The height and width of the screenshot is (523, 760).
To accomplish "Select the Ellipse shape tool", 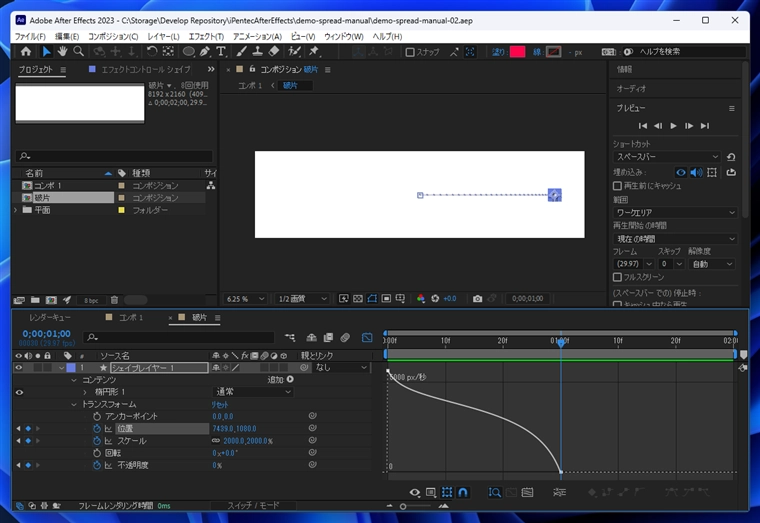I will pos(188,51).
